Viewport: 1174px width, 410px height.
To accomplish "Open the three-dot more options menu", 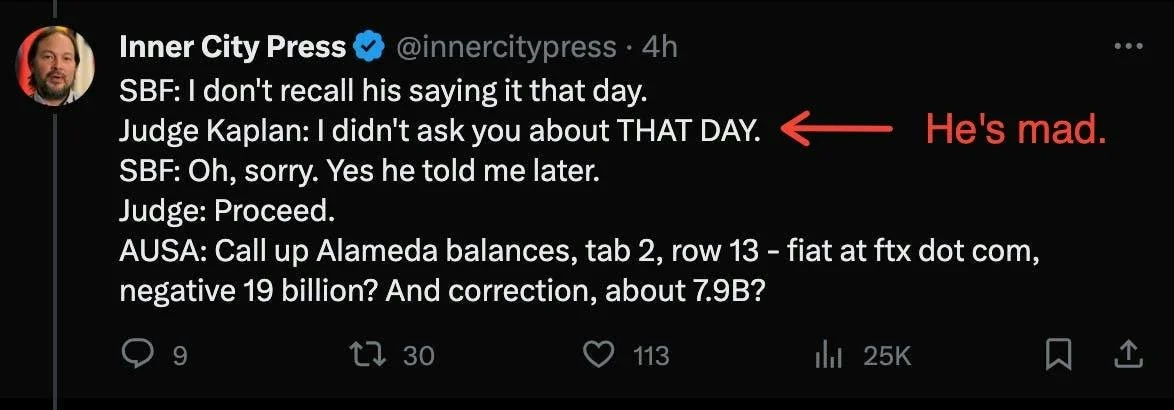I will [1127, 47].
